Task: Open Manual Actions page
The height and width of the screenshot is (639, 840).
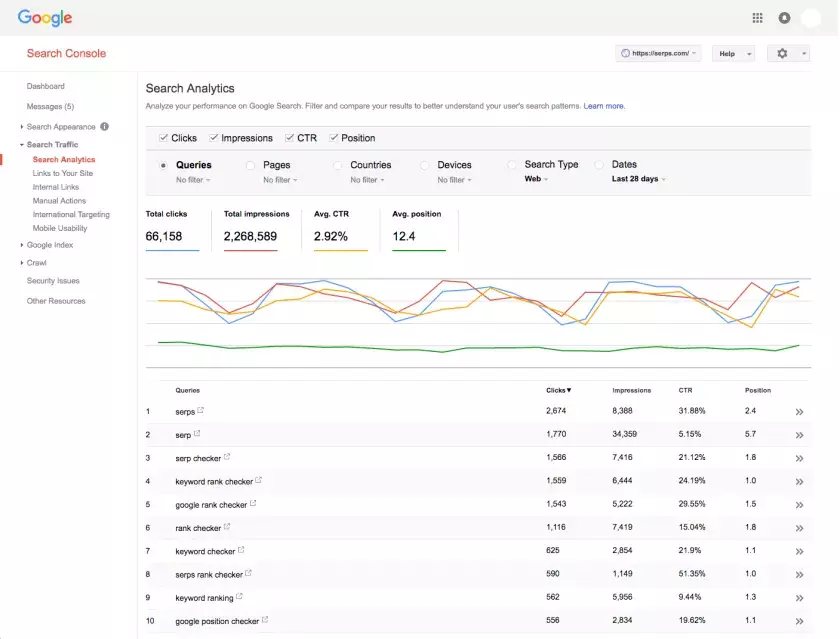Action: [x=59, y=200]
